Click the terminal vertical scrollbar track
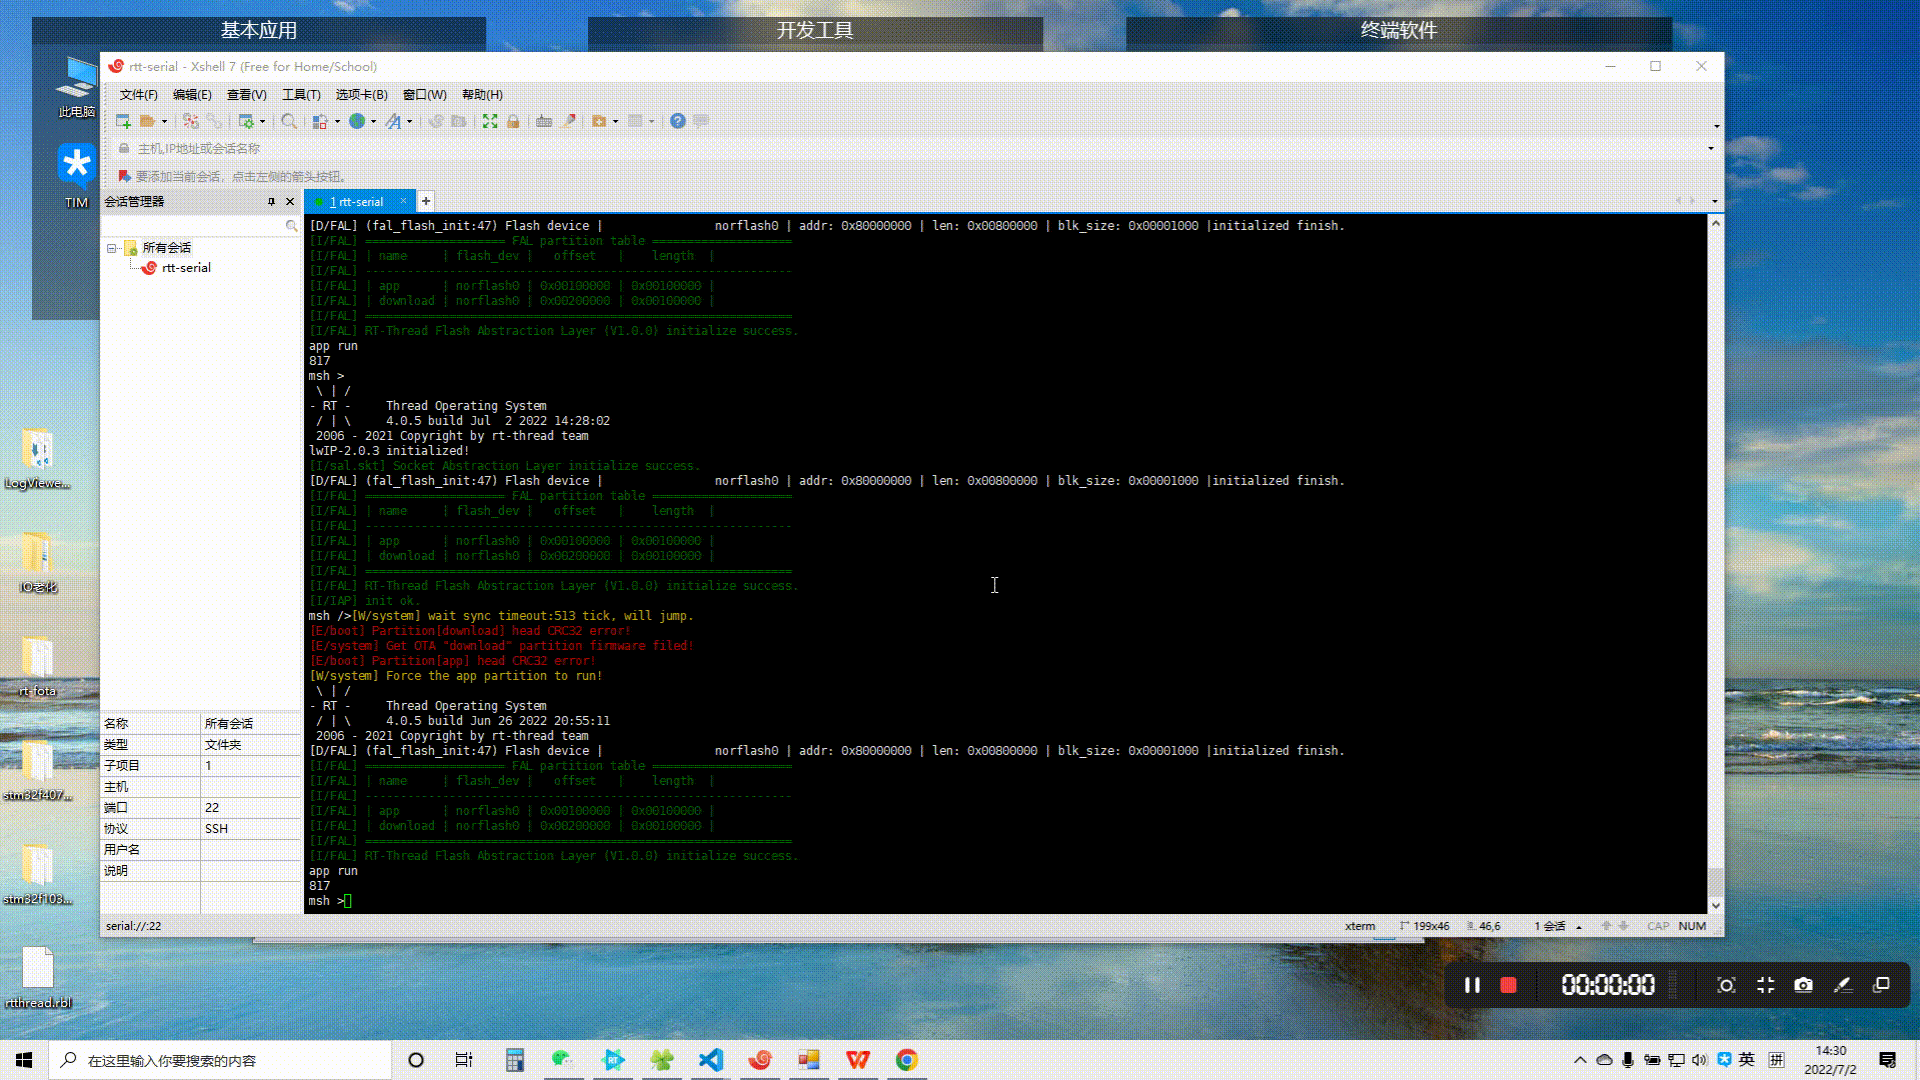 pos(1716,550)
